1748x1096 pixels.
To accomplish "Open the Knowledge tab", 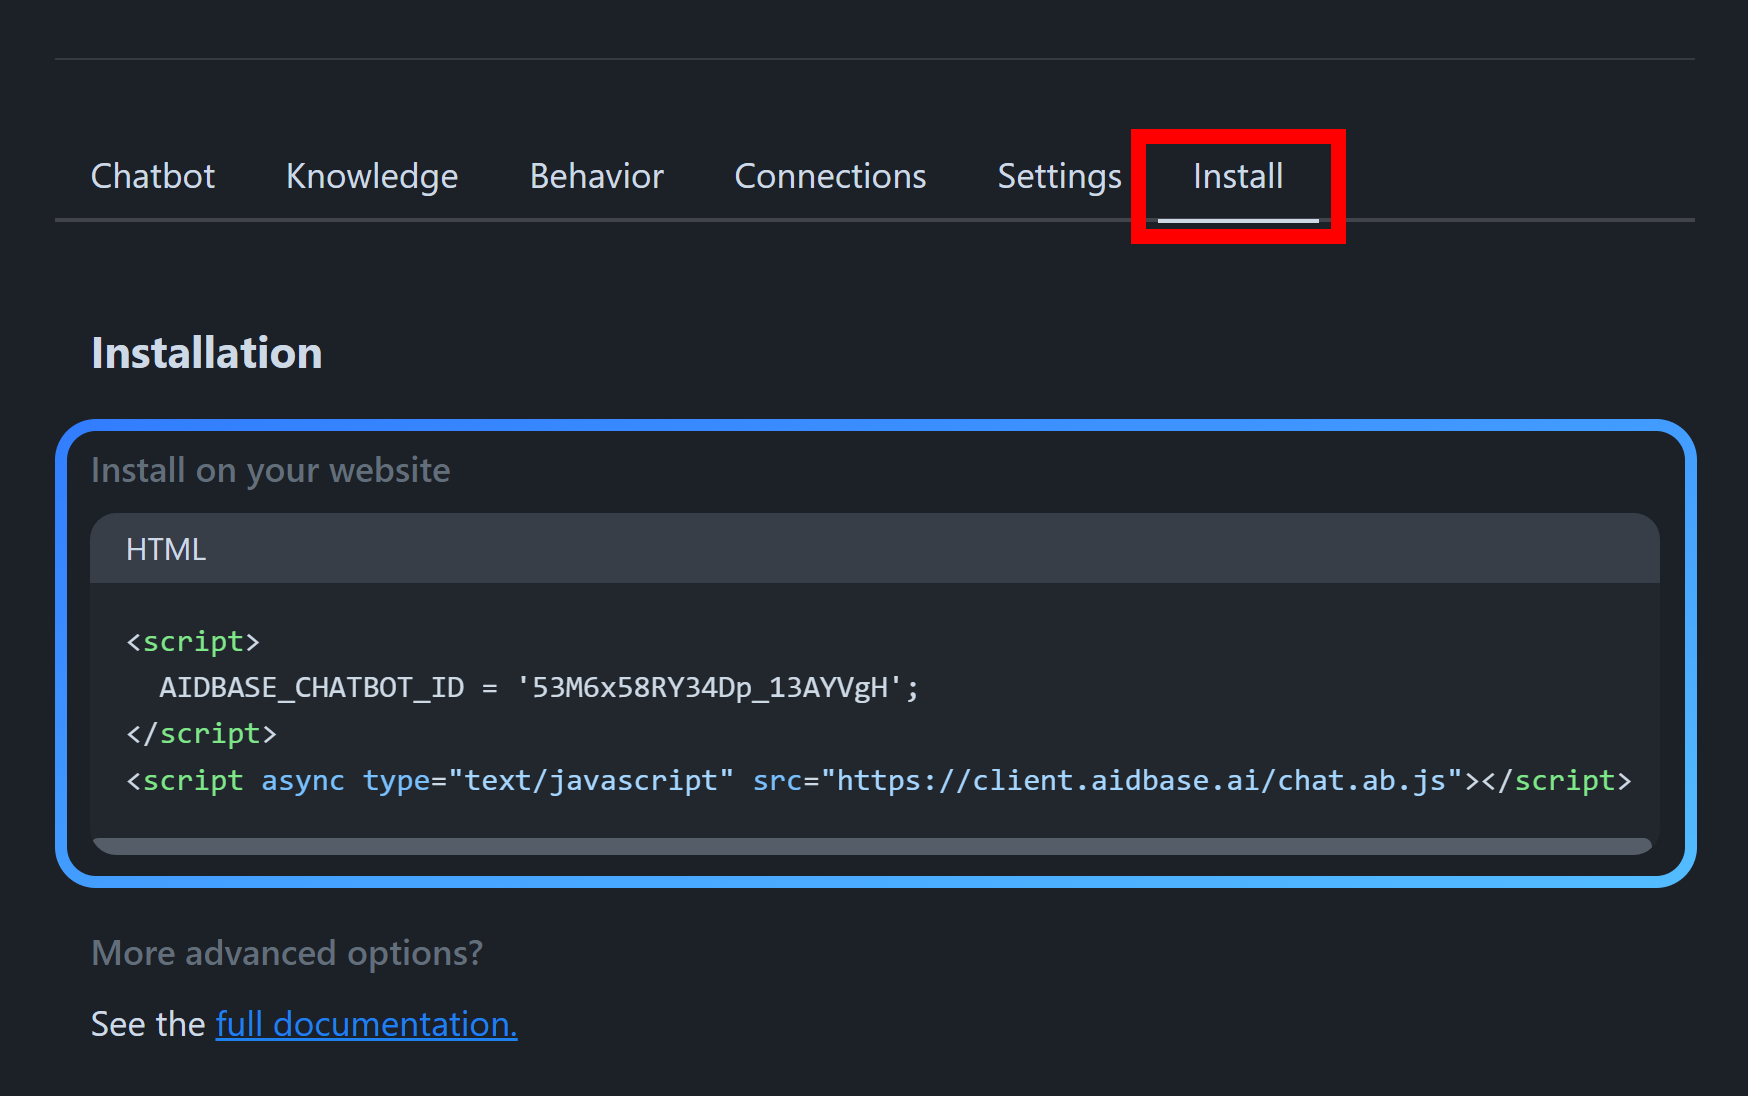I will tap(371, 176).
